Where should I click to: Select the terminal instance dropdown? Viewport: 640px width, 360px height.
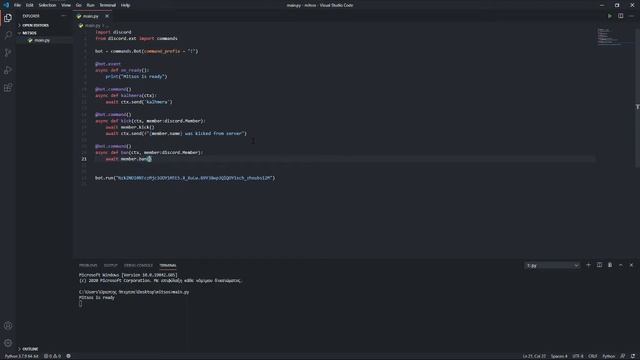[x=552, y=266]
